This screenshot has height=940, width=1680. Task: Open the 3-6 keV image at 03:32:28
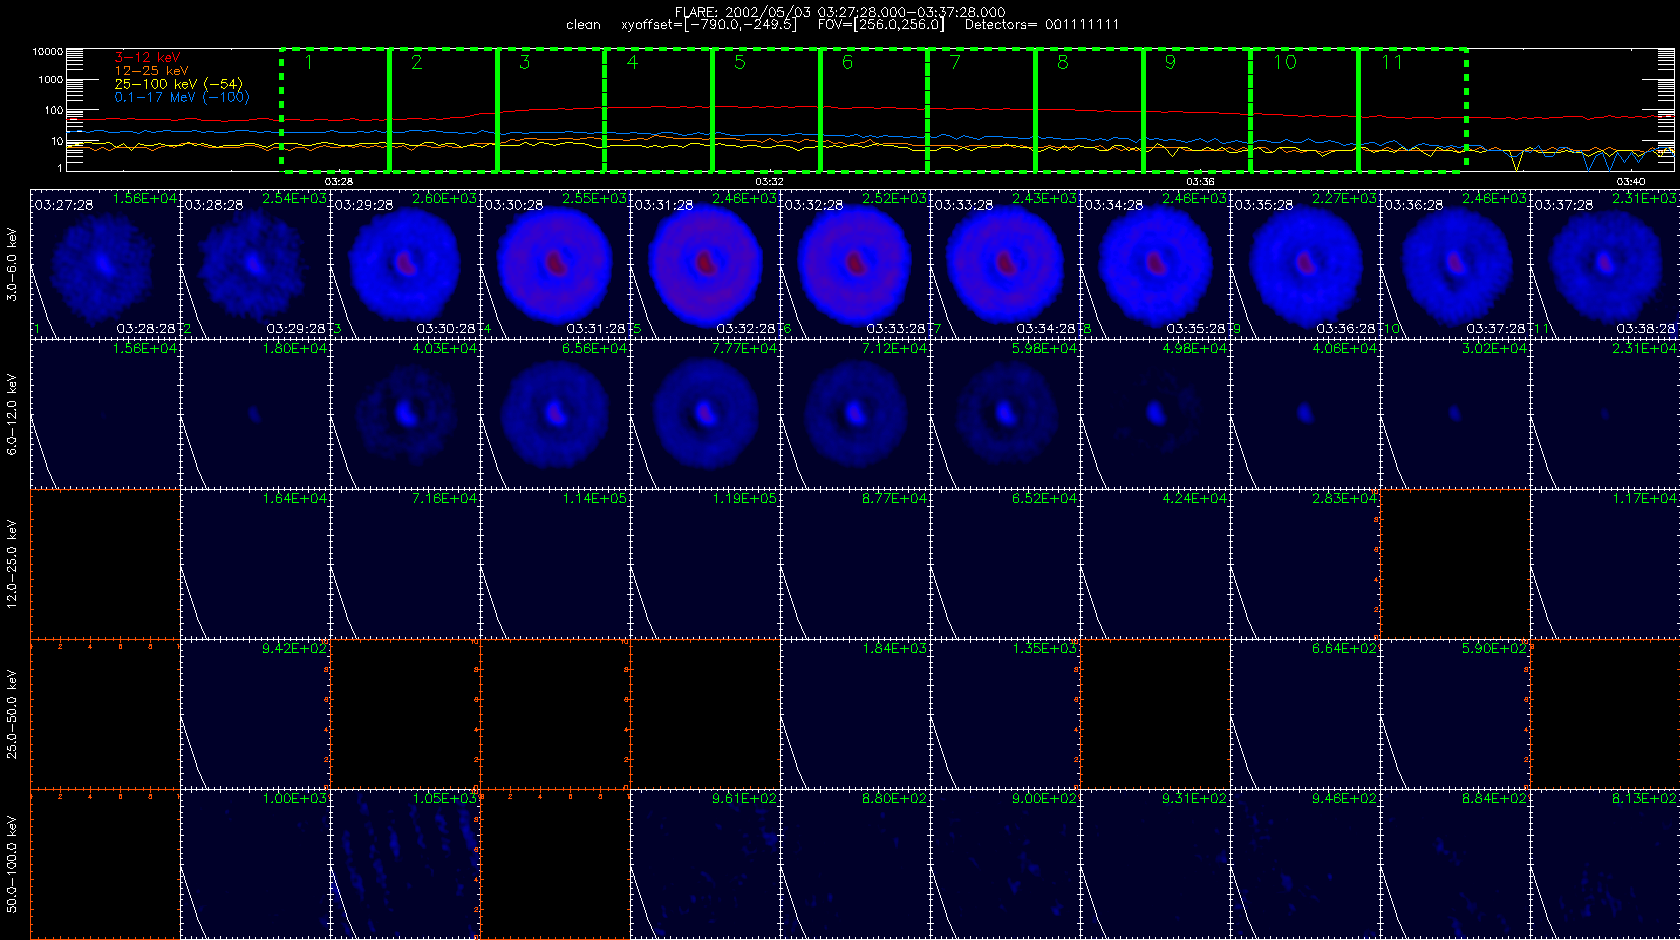click(856, 264)
